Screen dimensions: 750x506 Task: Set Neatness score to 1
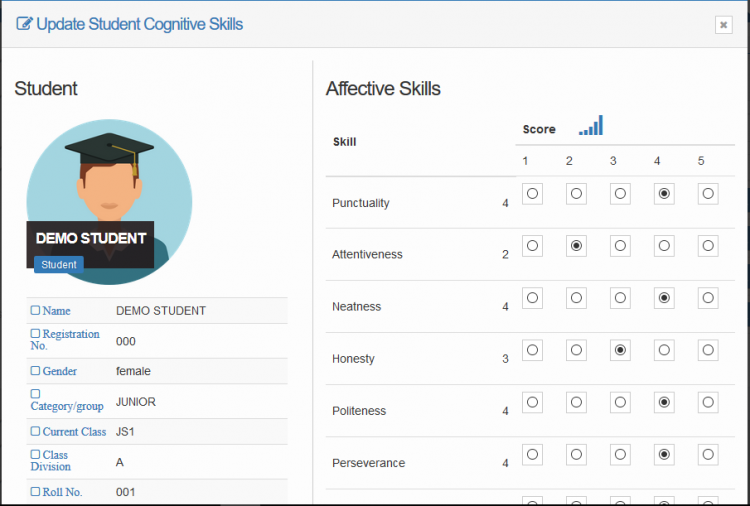[x=532, y=298]
